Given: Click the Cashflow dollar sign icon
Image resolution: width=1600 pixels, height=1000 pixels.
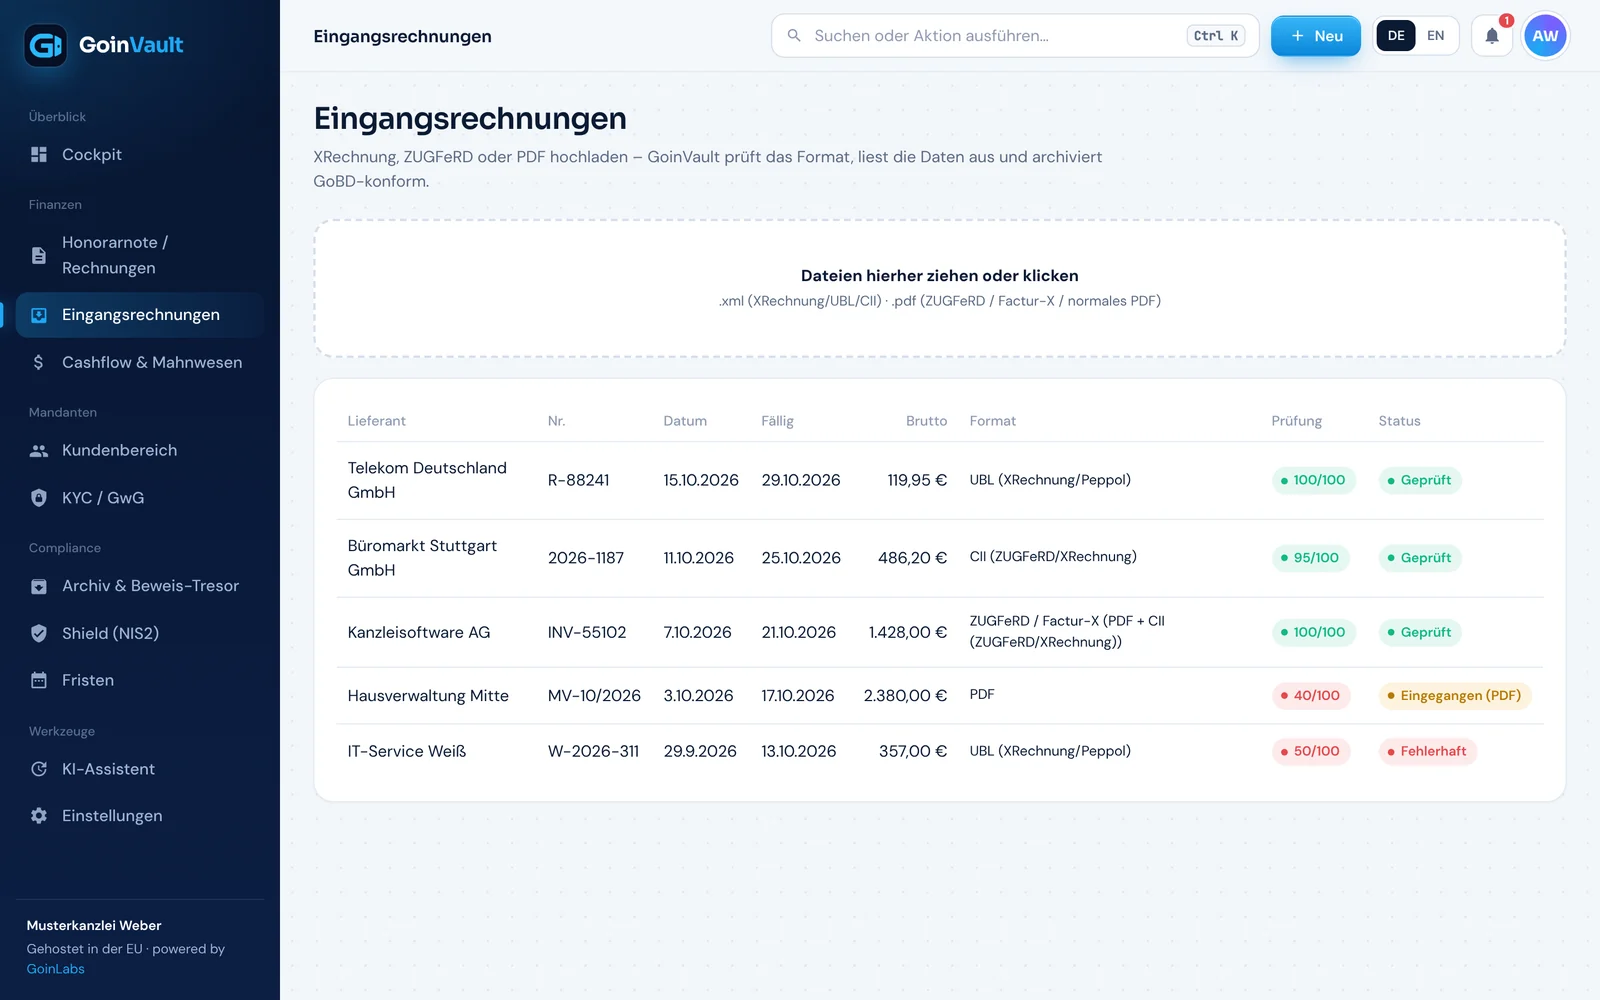Looking at the screenshot, I should coord(39,363).
